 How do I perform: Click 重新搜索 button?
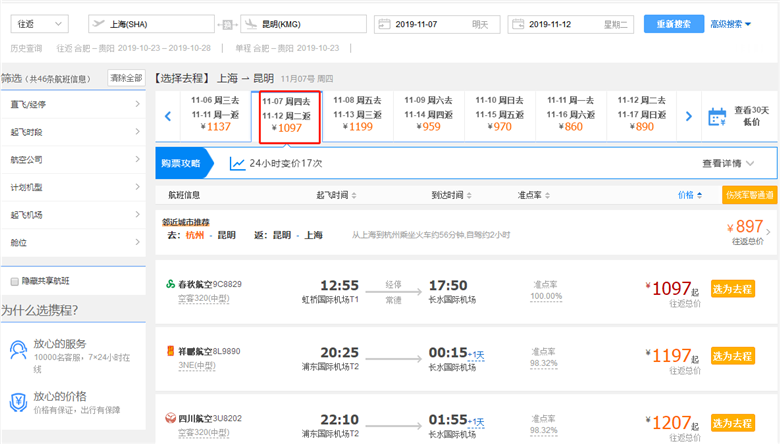tap(674, 24)
